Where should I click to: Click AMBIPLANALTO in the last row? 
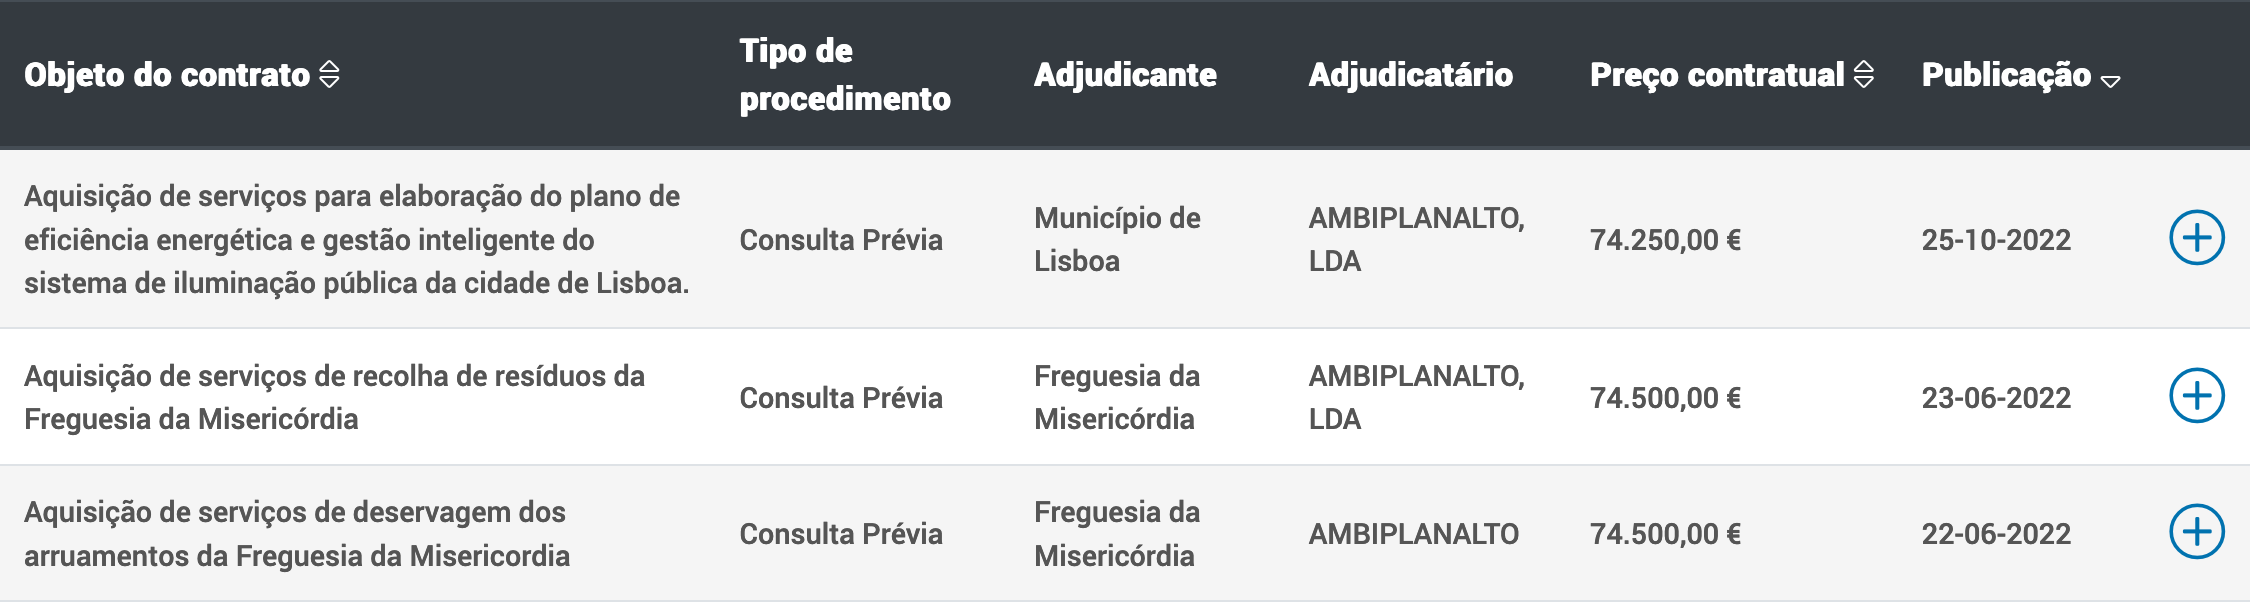pyautogui.click(x=1413, y=534)
